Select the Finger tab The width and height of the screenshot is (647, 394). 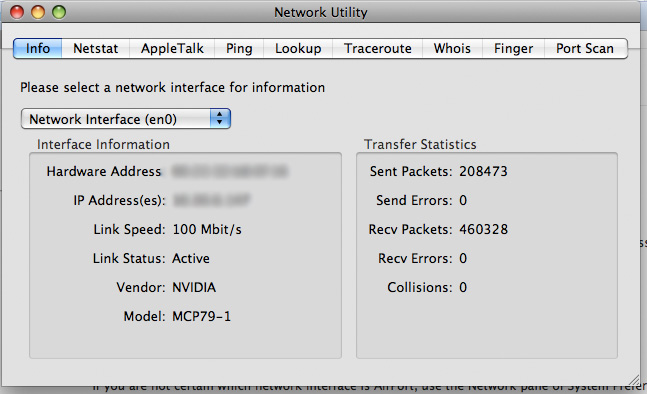click(x=513, y=49)
